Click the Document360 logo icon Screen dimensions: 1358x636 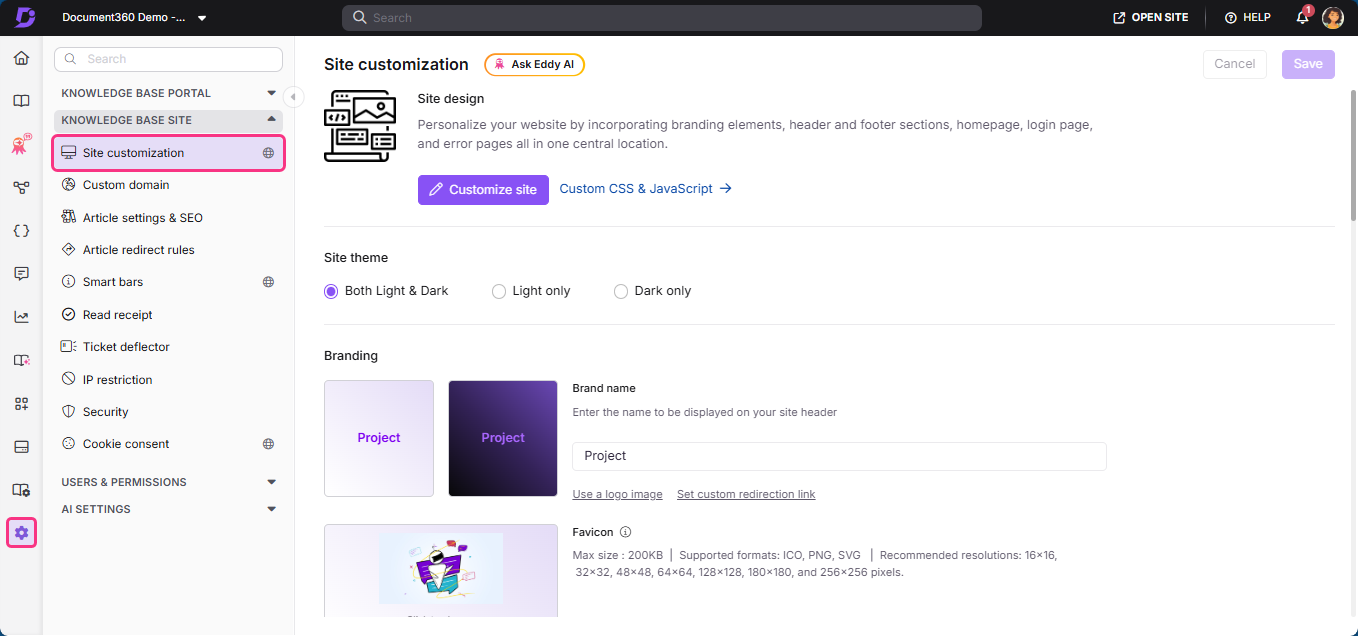(x=25, y=17)
